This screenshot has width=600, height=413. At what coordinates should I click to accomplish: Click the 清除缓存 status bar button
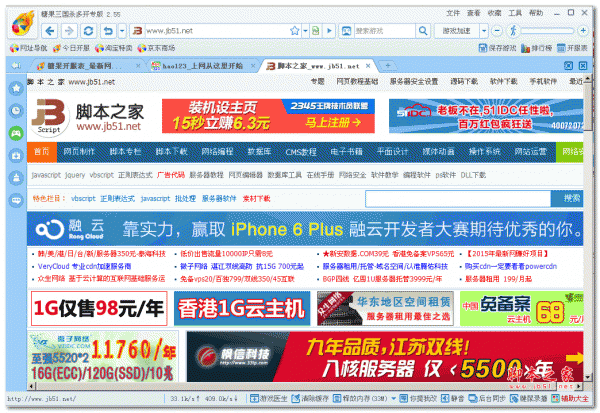tap(310, 399)
